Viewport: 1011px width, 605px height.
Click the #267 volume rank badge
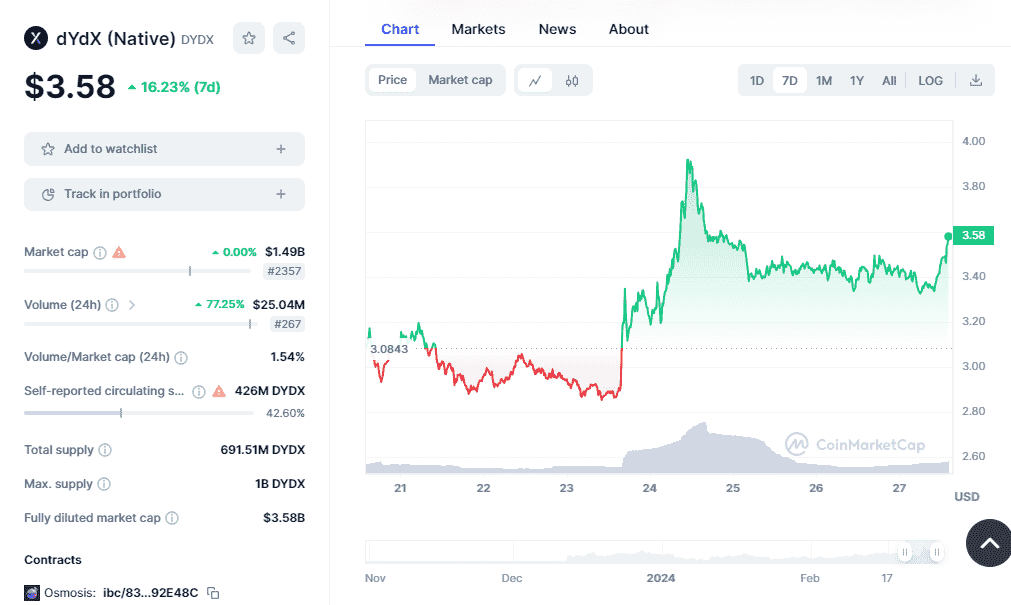288,324
